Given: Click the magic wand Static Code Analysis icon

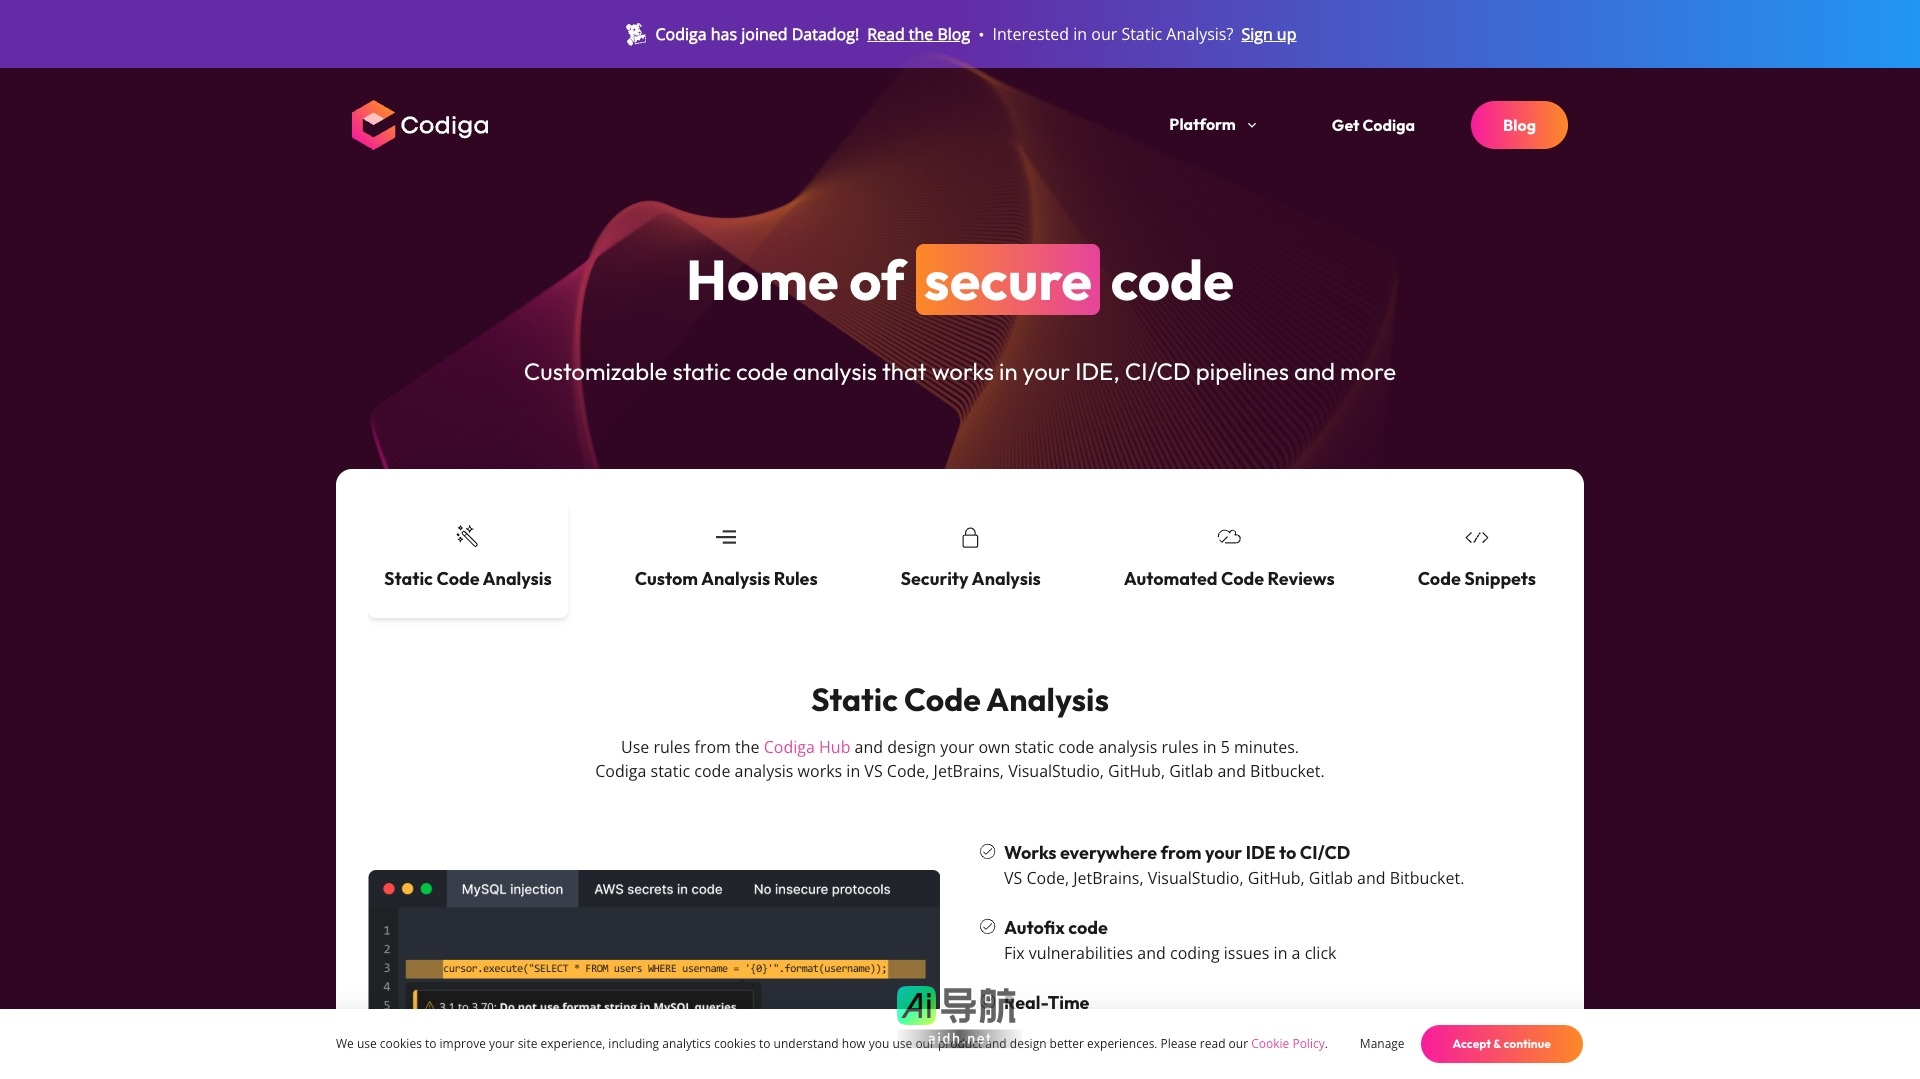Looking at the screenshot, I should tap(467, 536).
